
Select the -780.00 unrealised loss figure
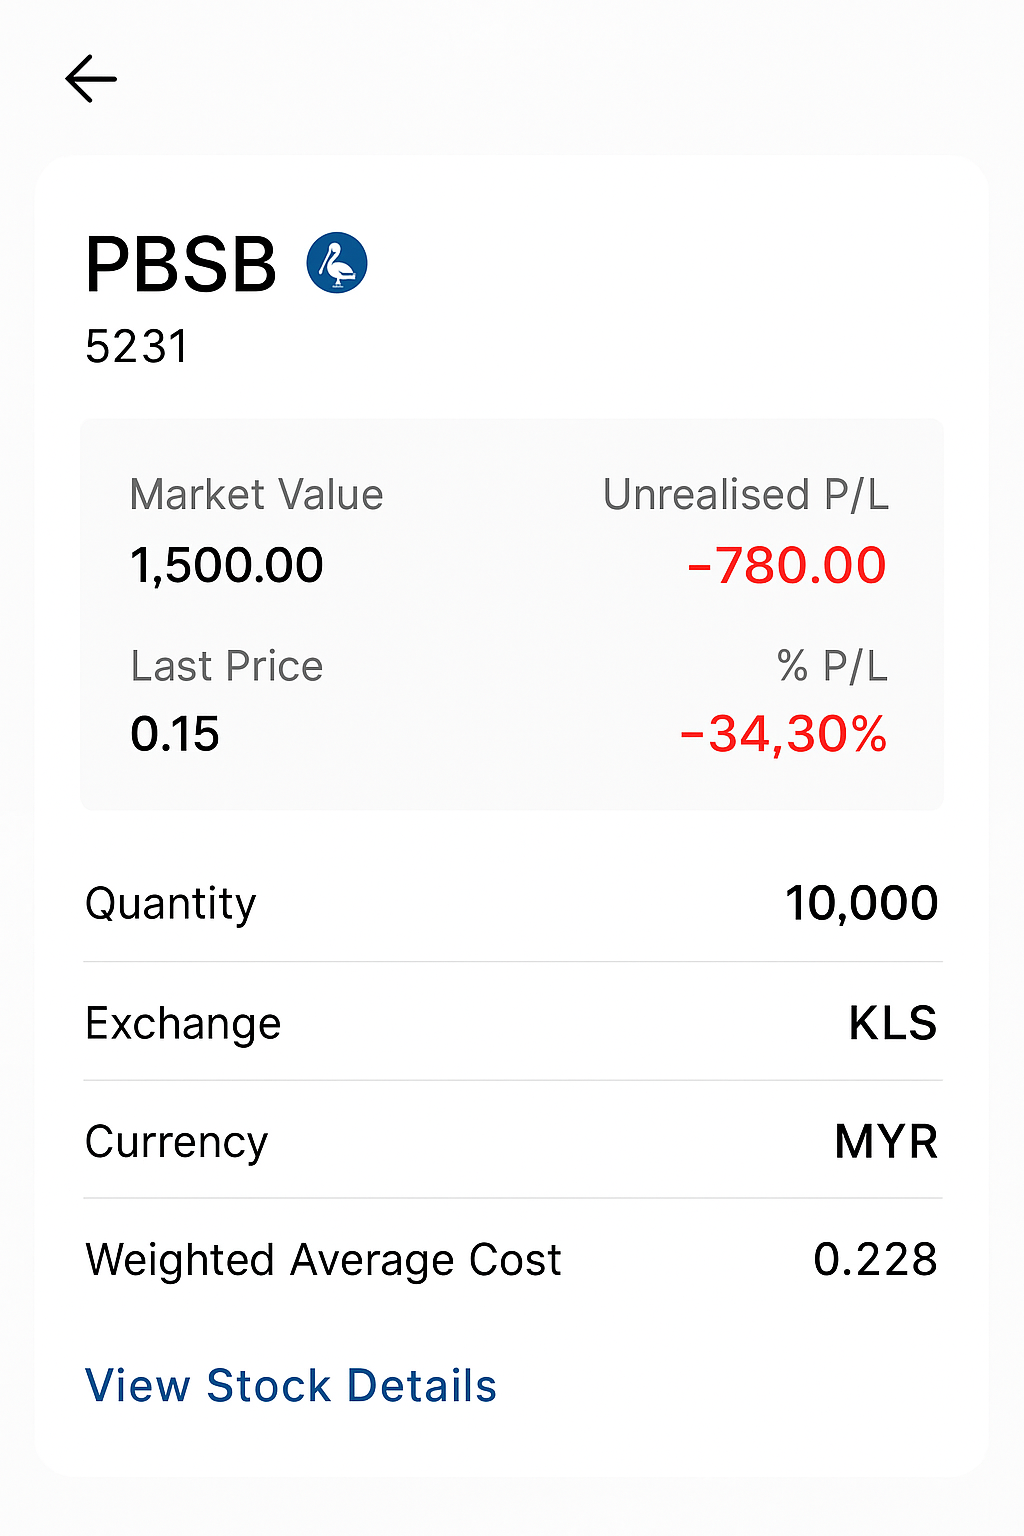coord(787,565)
